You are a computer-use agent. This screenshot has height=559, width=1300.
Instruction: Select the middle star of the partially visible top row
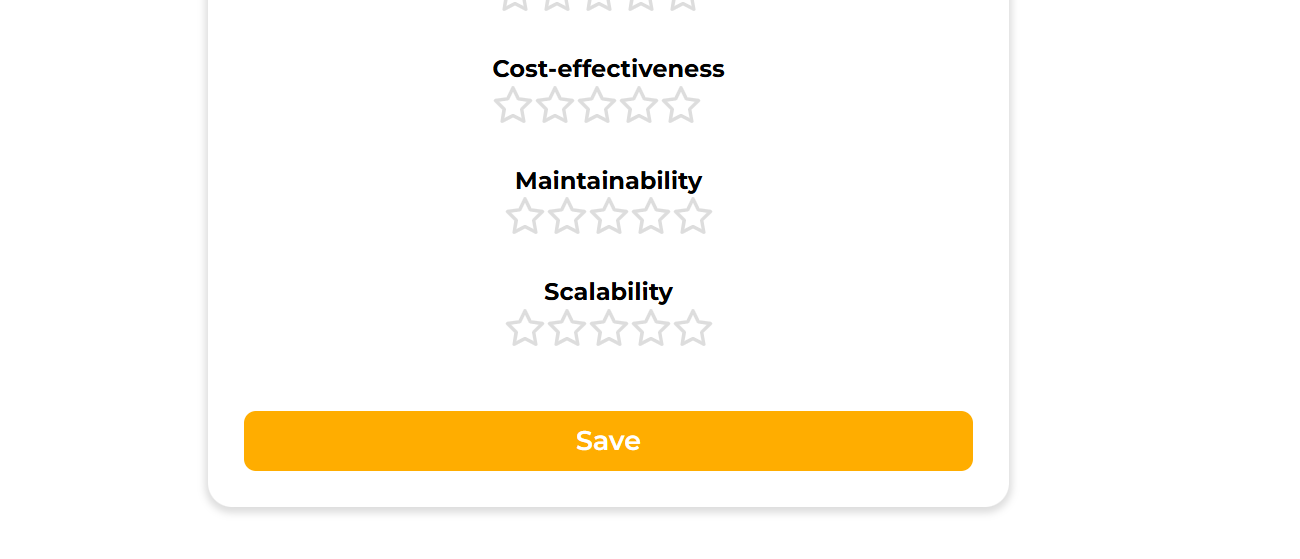[598, 3]
